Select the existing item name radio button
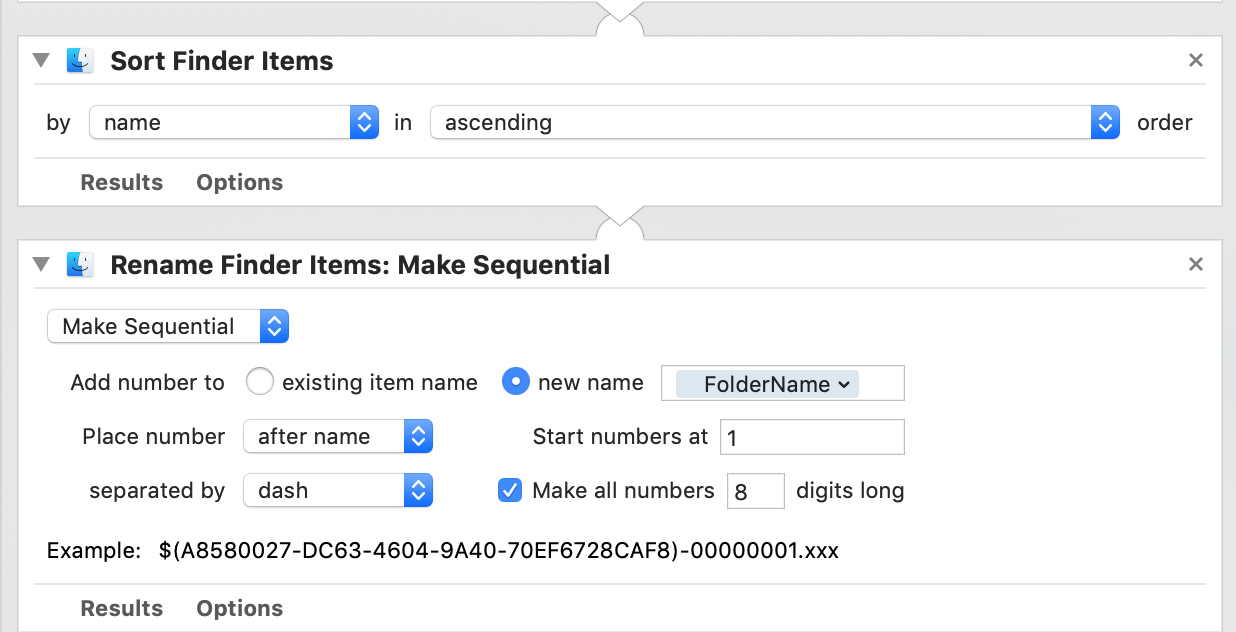This screenshot has width=1236, height=632. pos(259,383)
